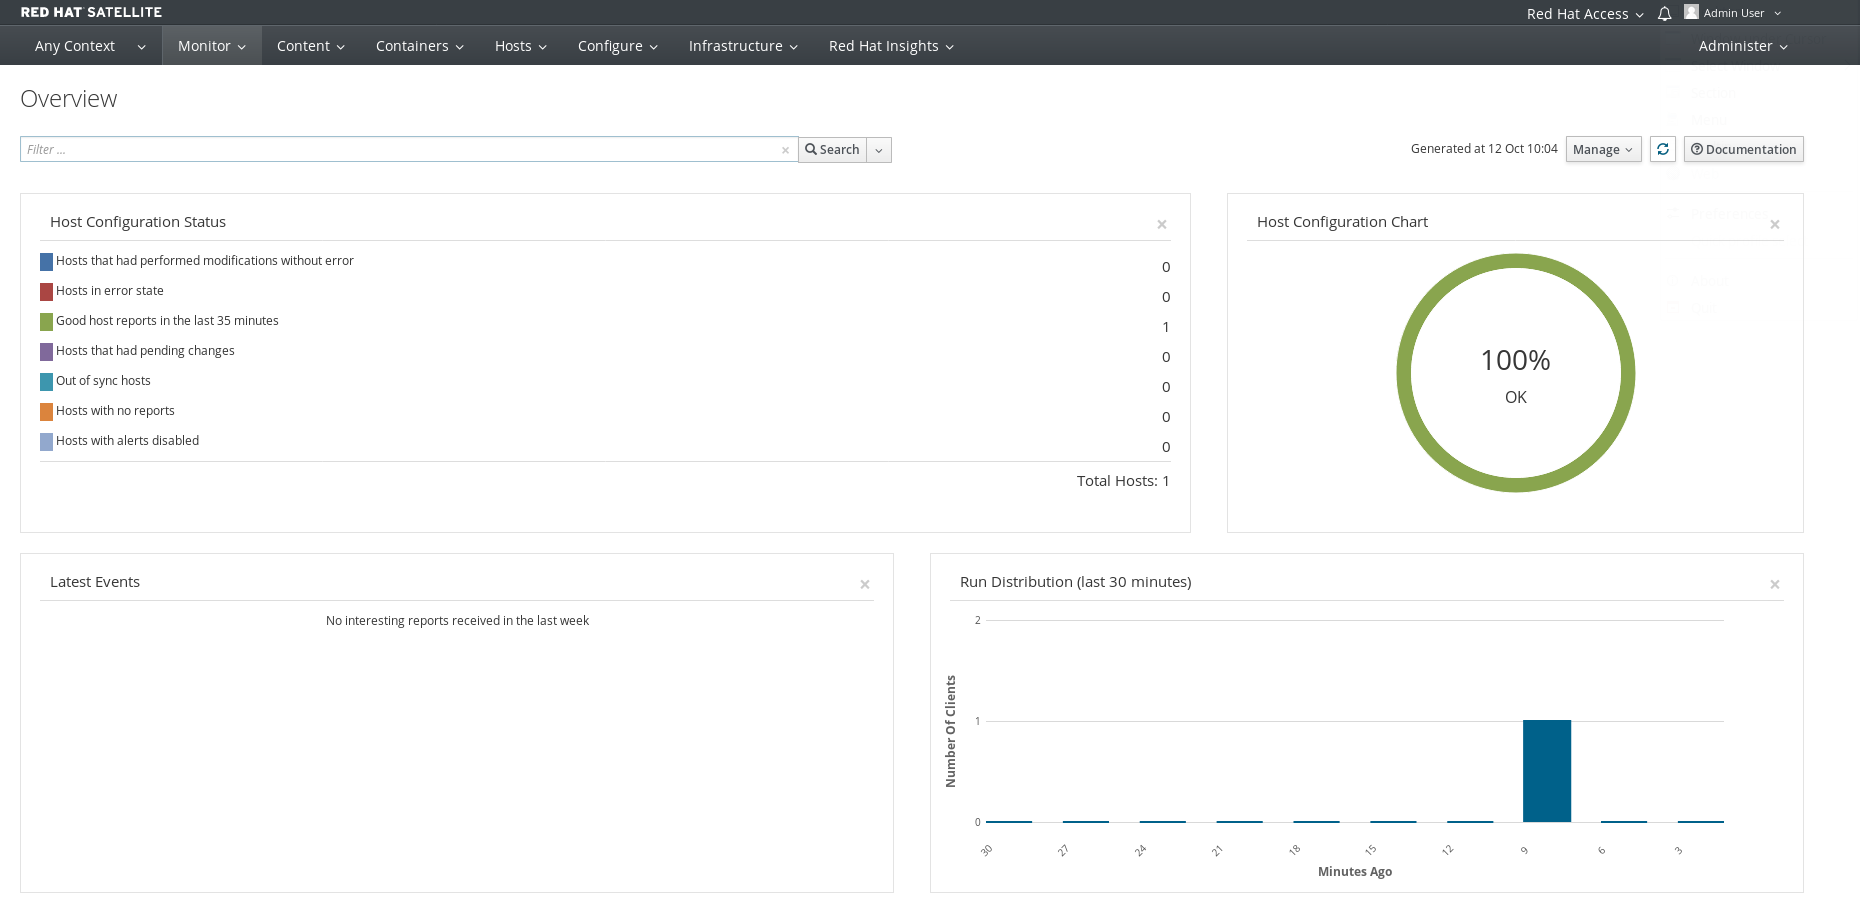Close the Run Distribution widget
Viewport: 1860px width, 898px height.
click(x=1775, y=584)
